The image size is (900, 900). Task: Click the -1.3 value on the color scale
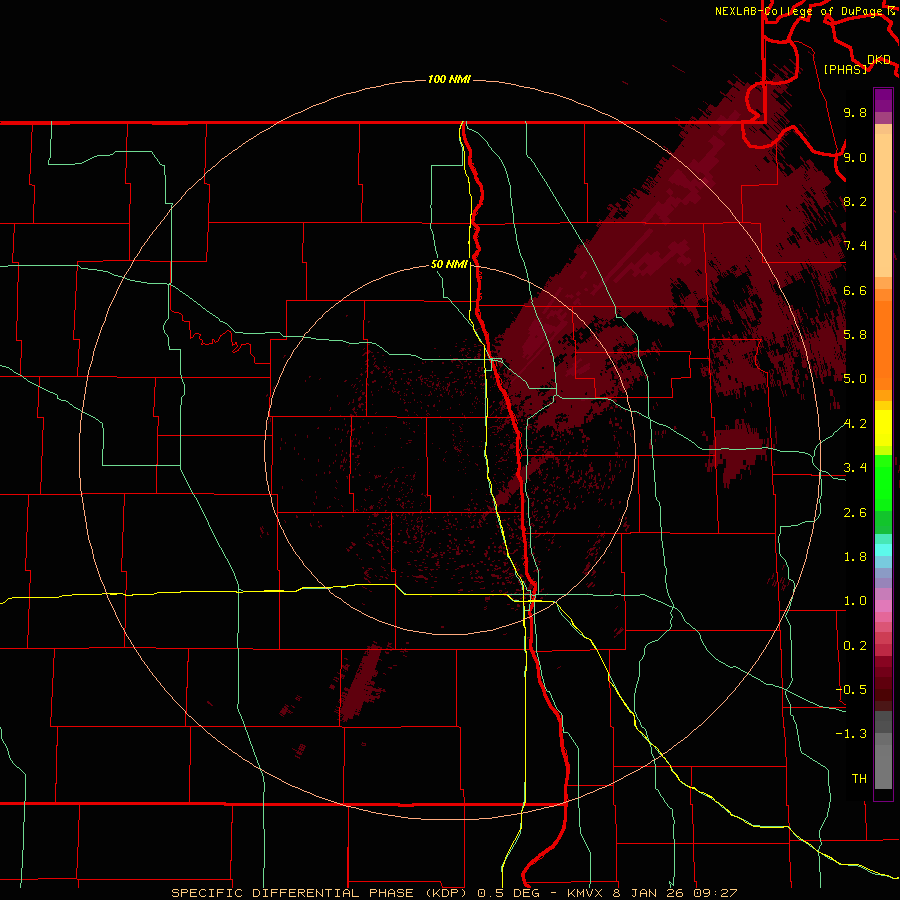pos(851,734)
